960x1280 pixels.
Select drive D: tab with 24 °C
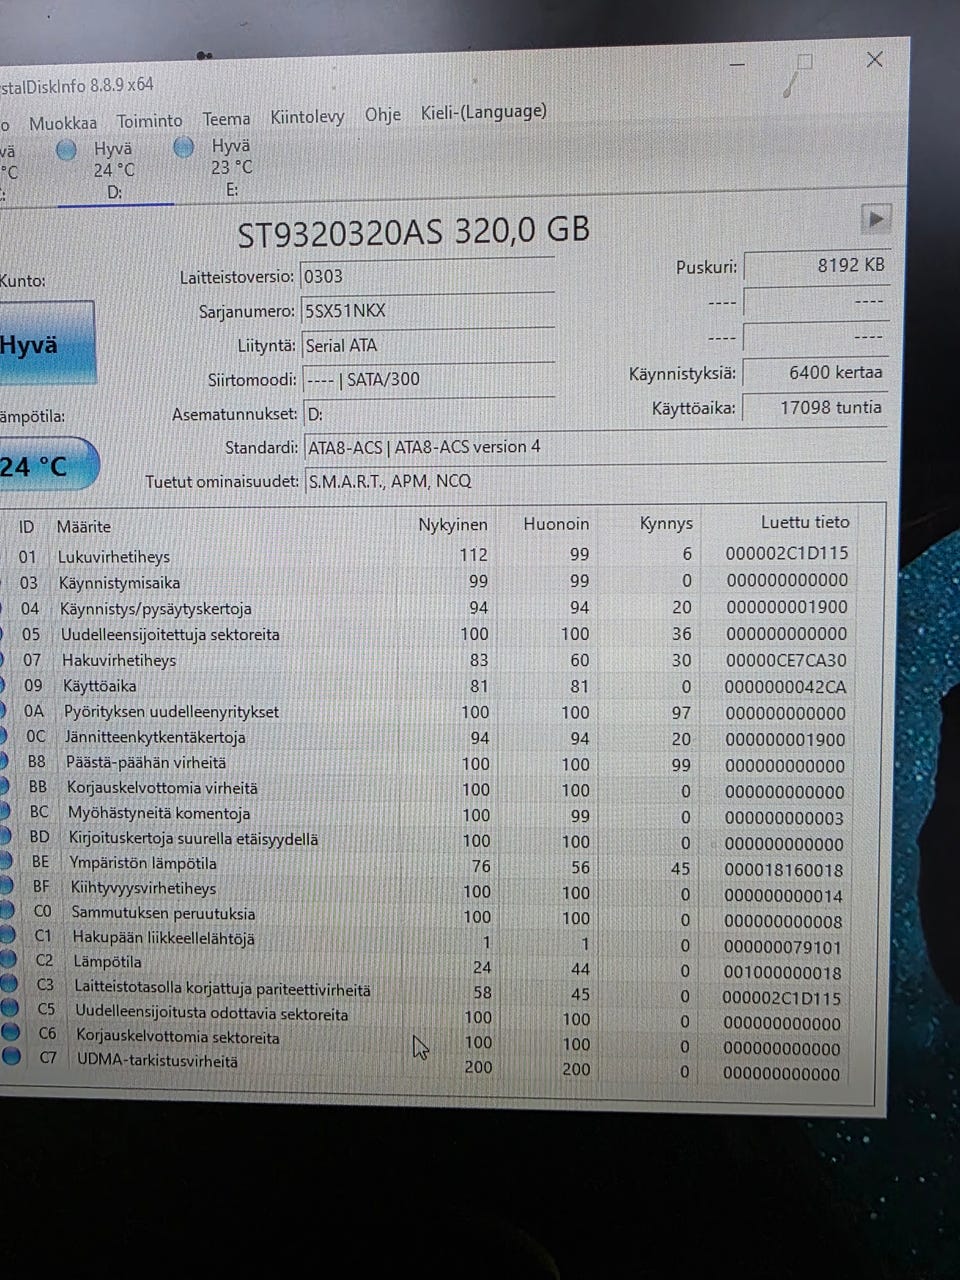[114, 170]
